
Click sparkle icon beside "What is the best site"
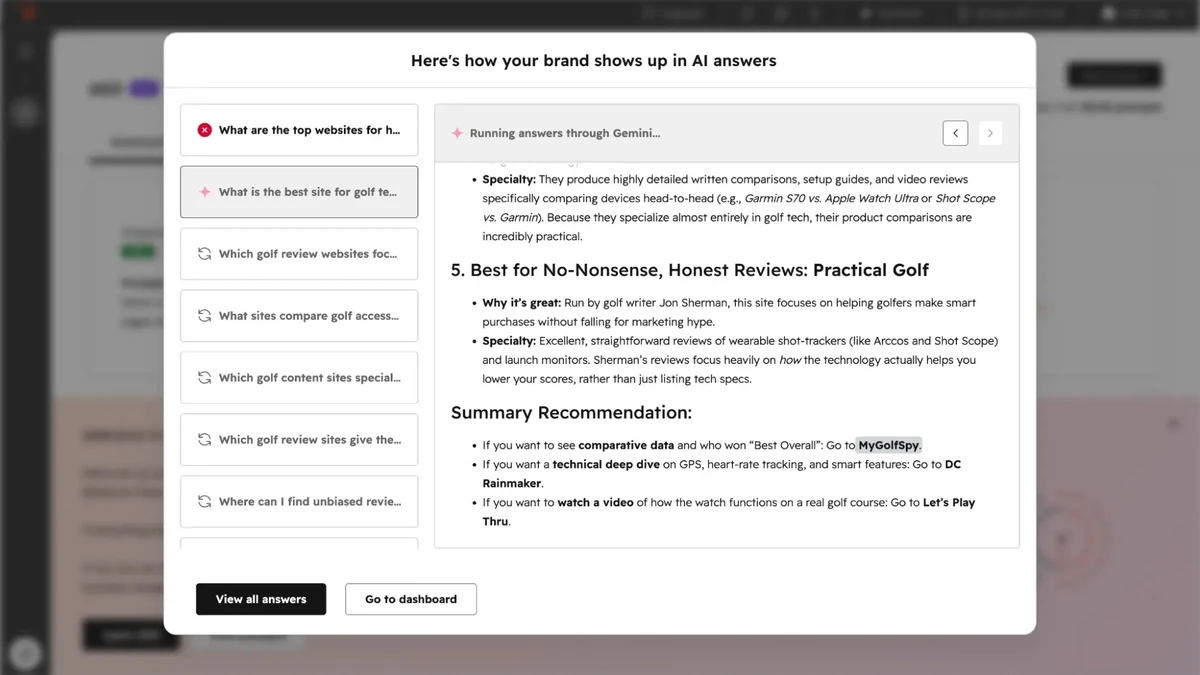pyautogui.click(x=205, y=192)
